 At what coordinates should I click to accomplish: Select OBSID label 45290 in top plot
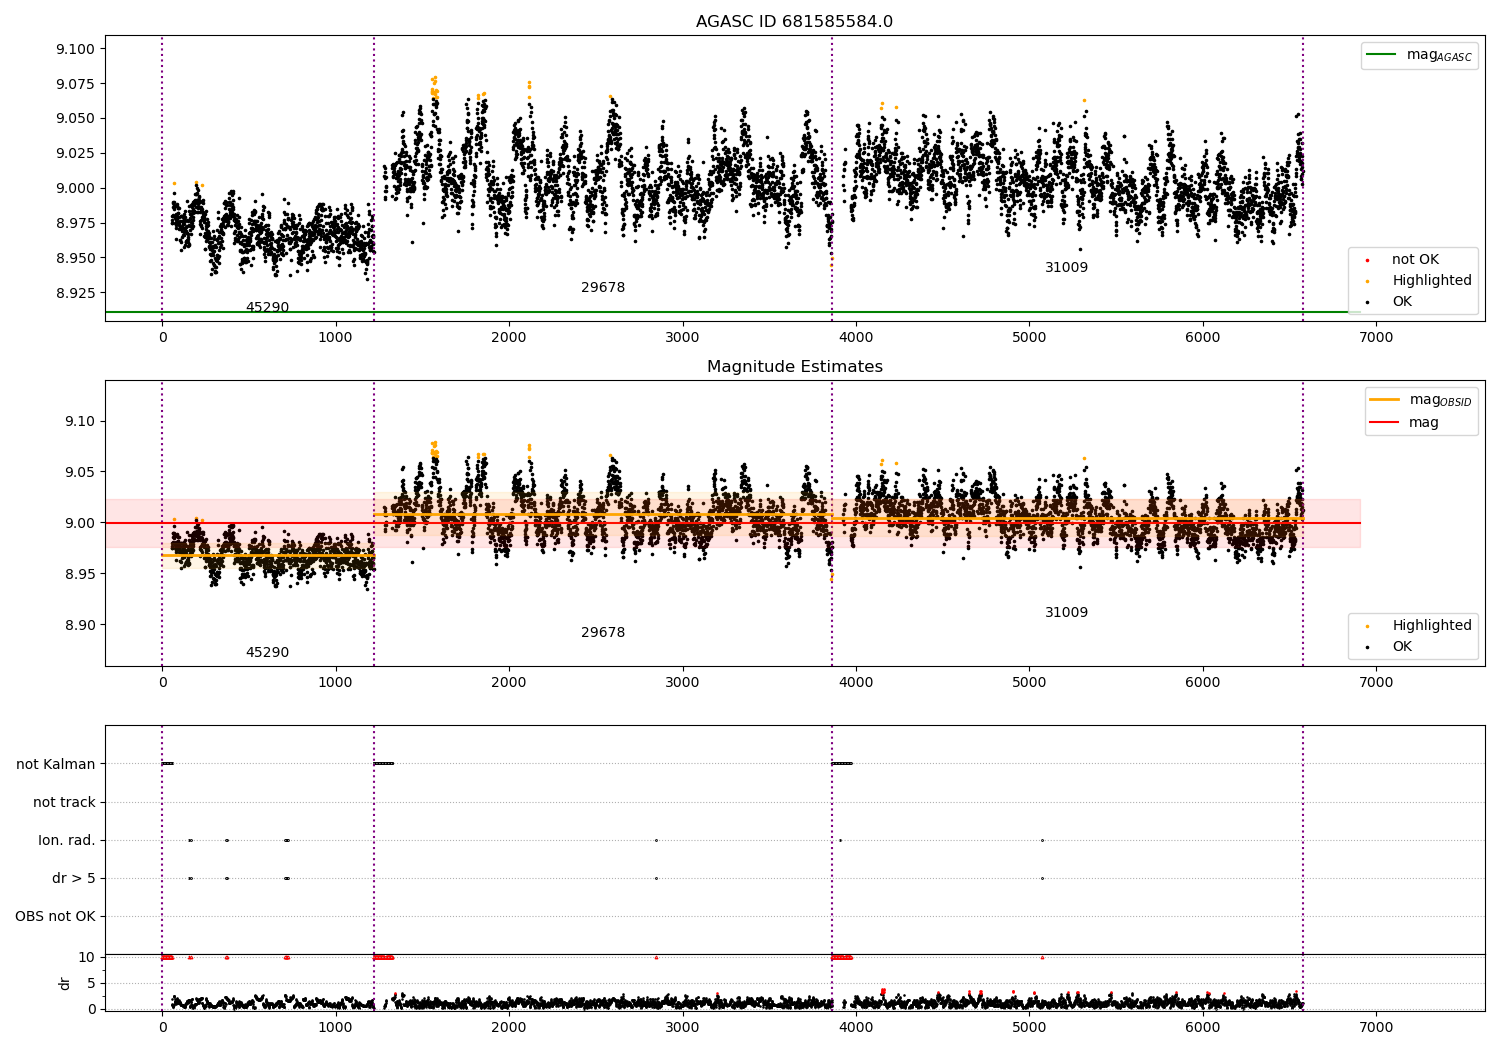[267, 308]
